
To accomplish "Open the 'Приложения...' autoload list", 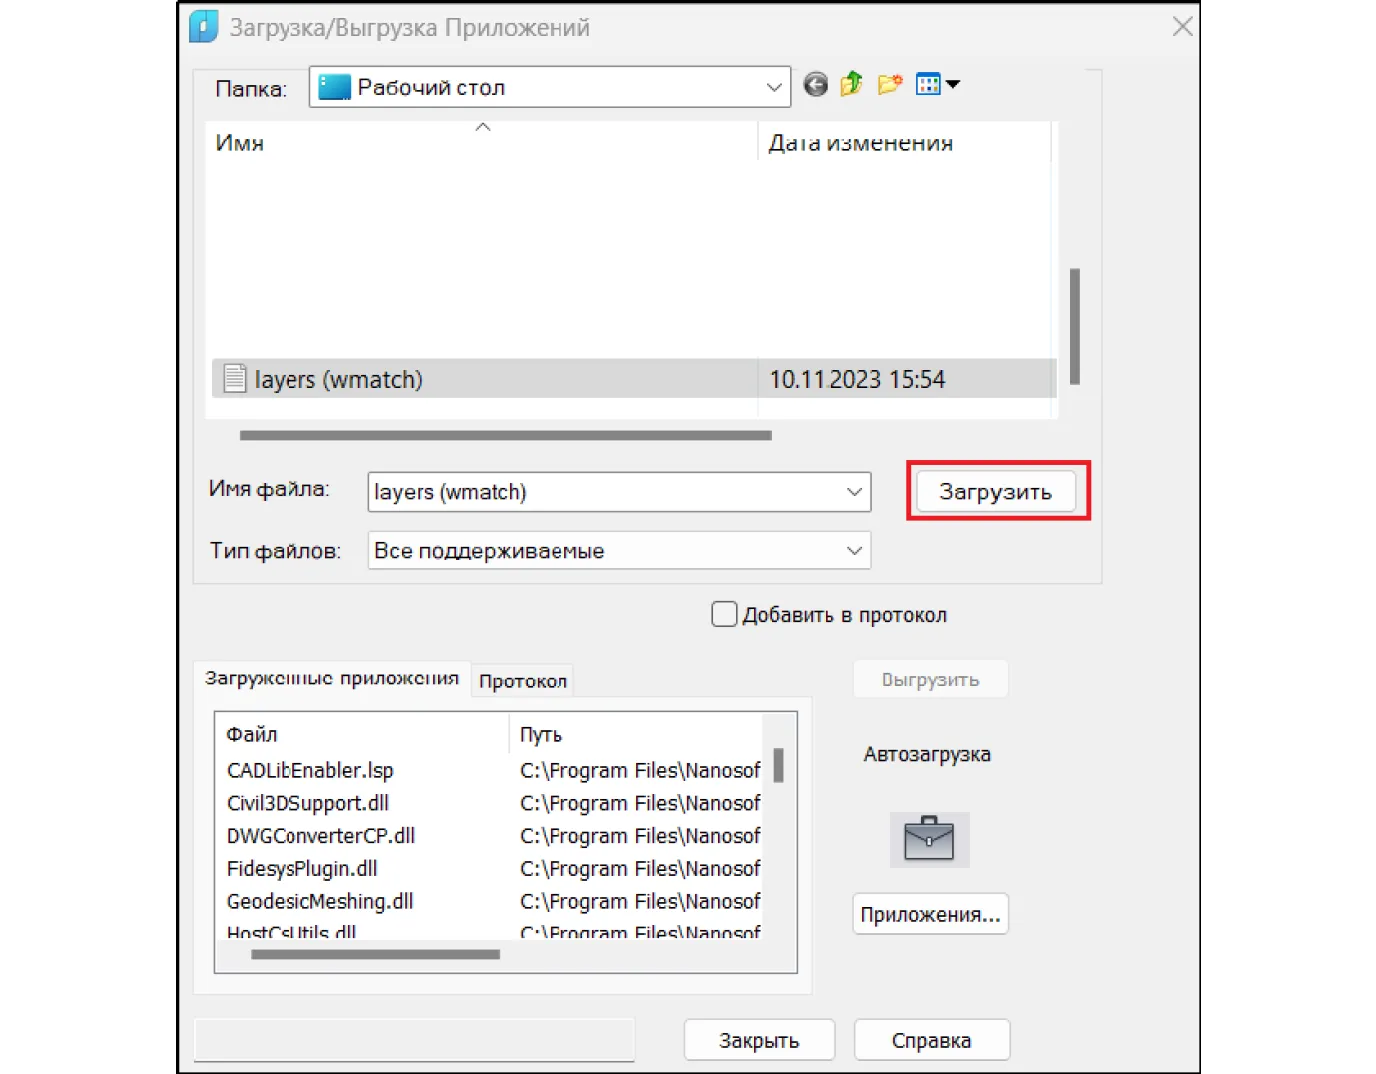I will (930, 915).
